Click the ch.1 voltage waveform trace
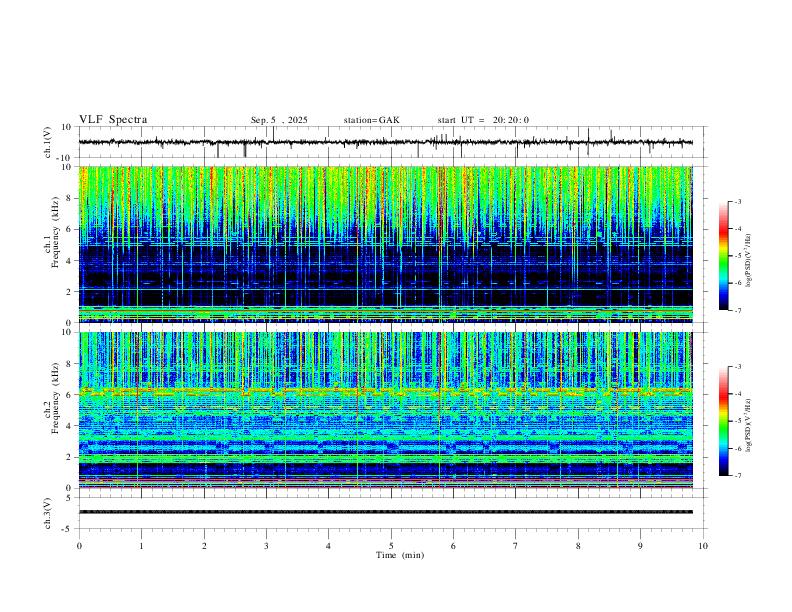This screenshot has height=612, width=792. pyautogui.click(x=385, y=142)
